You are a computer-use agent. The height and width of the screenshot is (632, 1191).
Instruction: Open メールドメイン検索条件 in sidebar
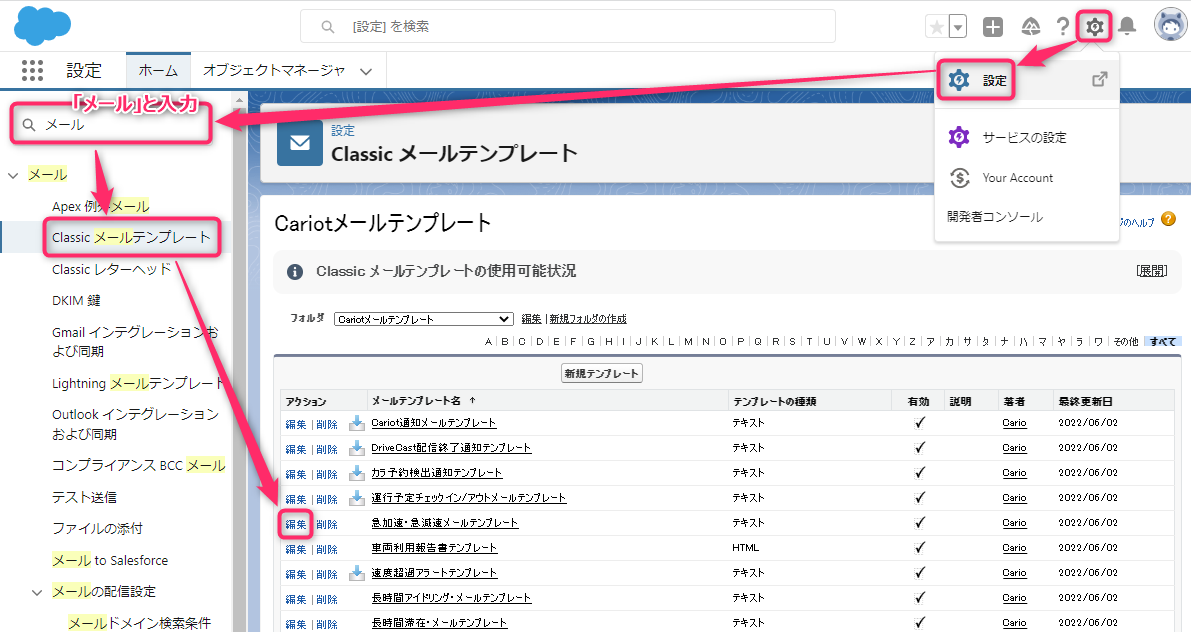click(x=139, y=624)
